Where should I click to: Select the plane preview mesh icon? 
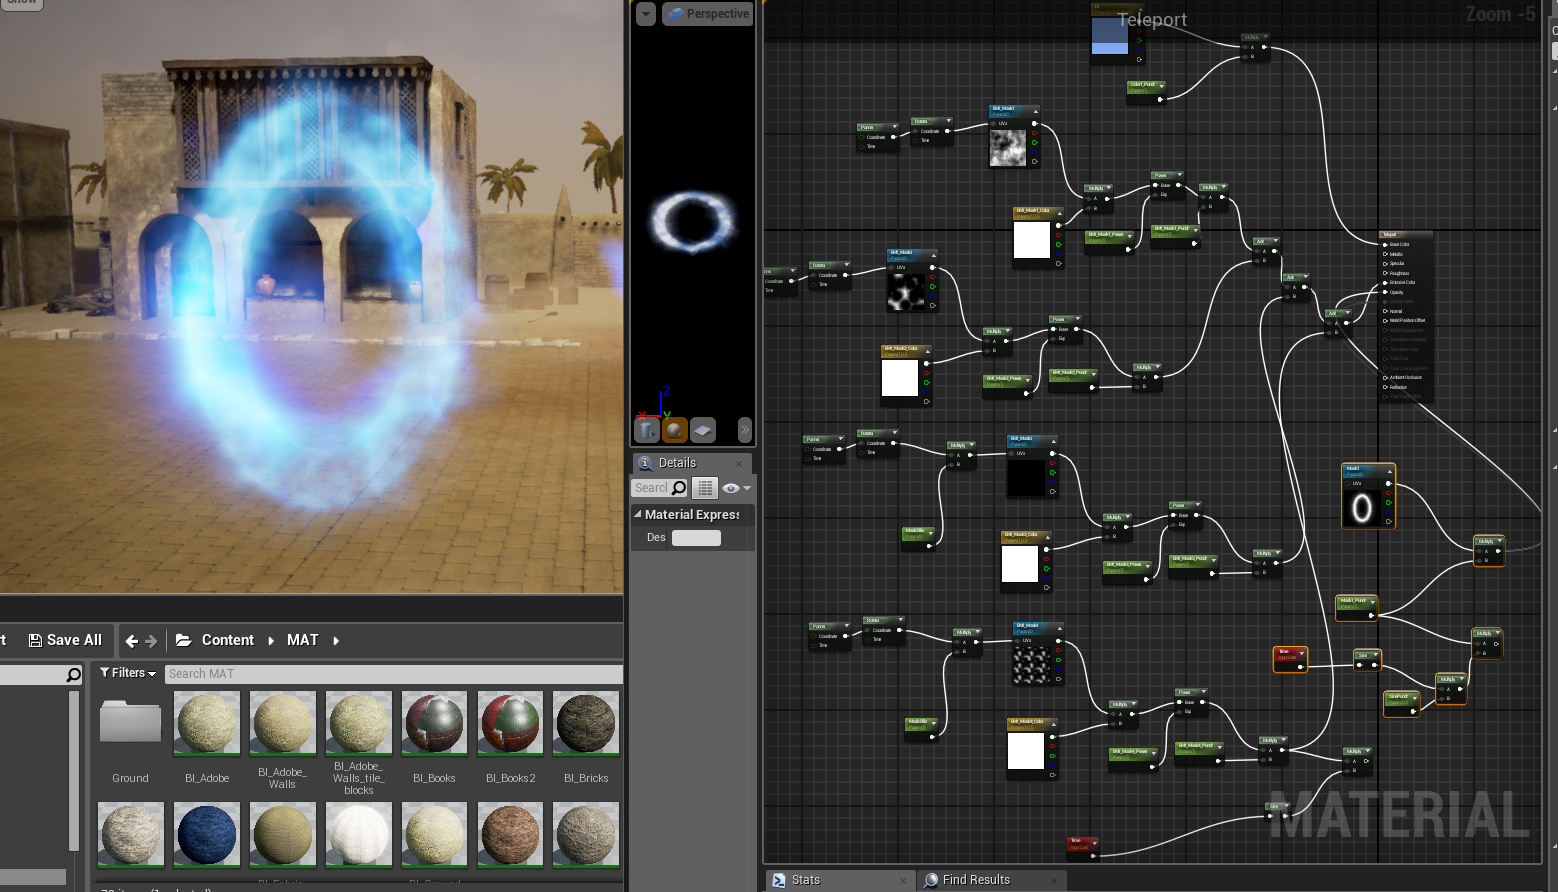703,430
